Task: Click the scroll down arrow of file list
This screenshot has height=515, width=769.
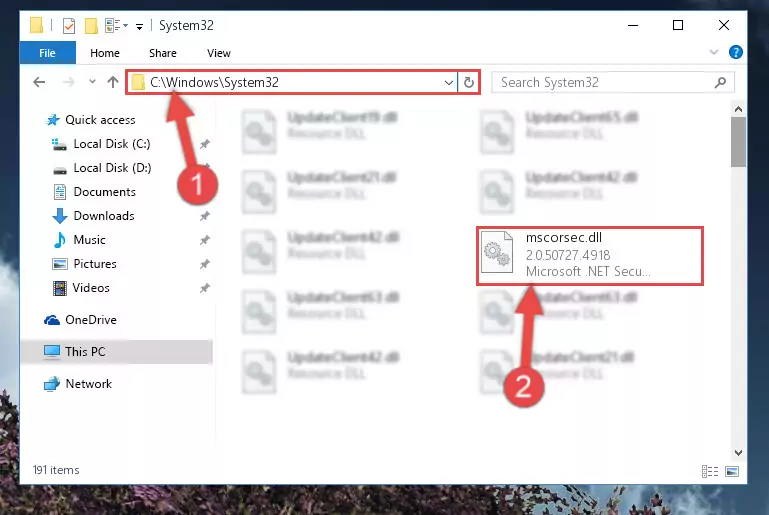Action: 738,453
